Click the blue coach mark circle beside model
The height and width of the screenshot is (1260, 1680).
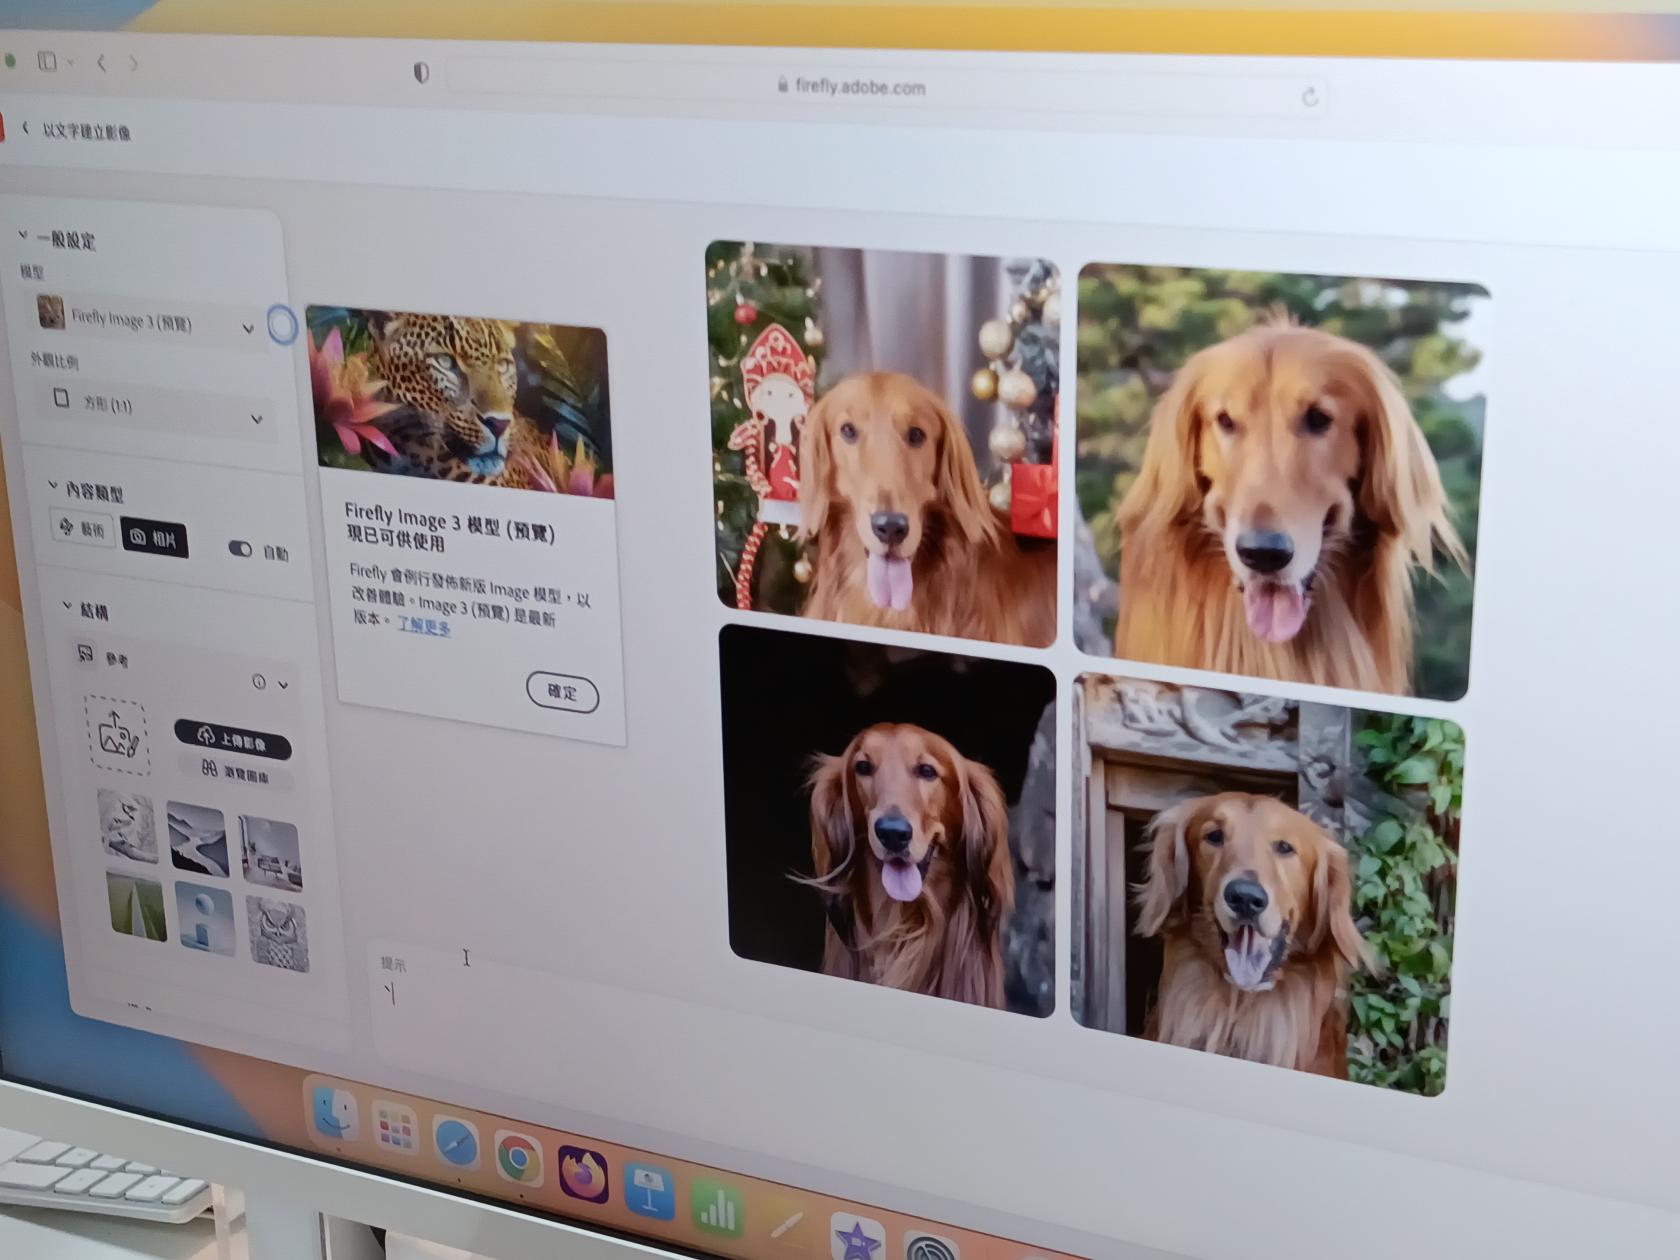click(282, 326)
